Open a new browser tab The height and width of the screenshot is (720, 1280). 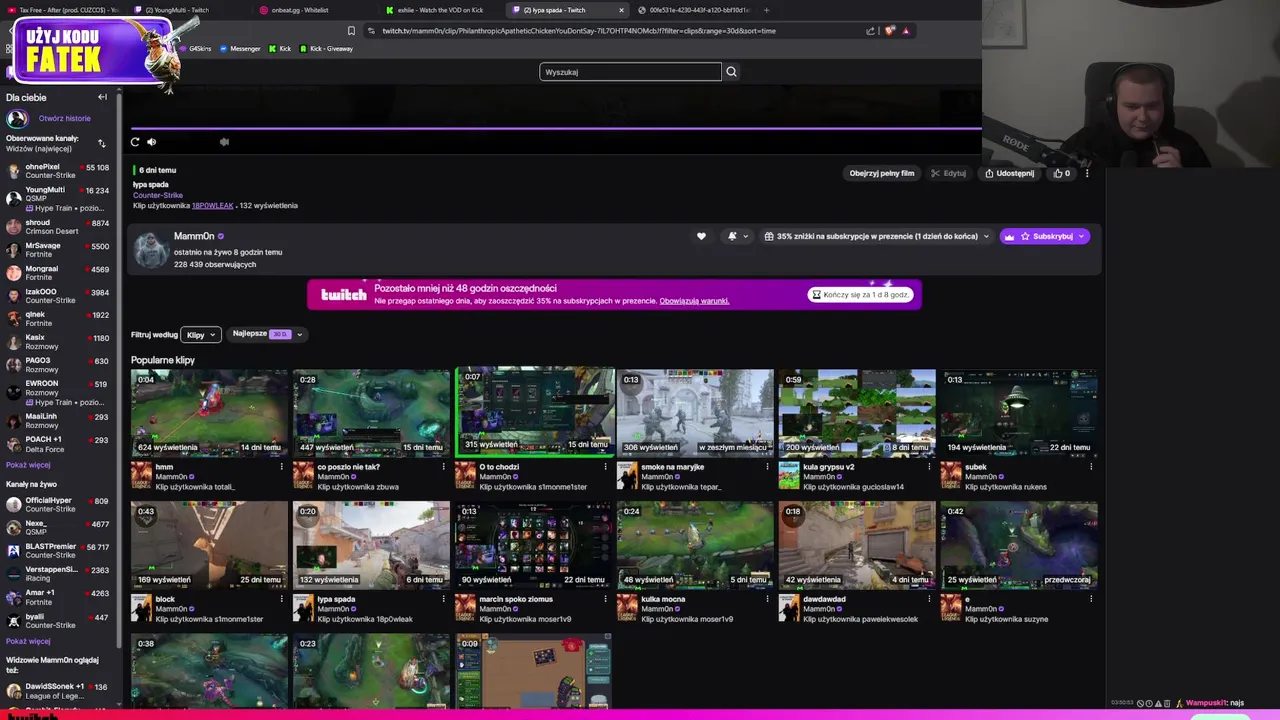tap(766, 10)
